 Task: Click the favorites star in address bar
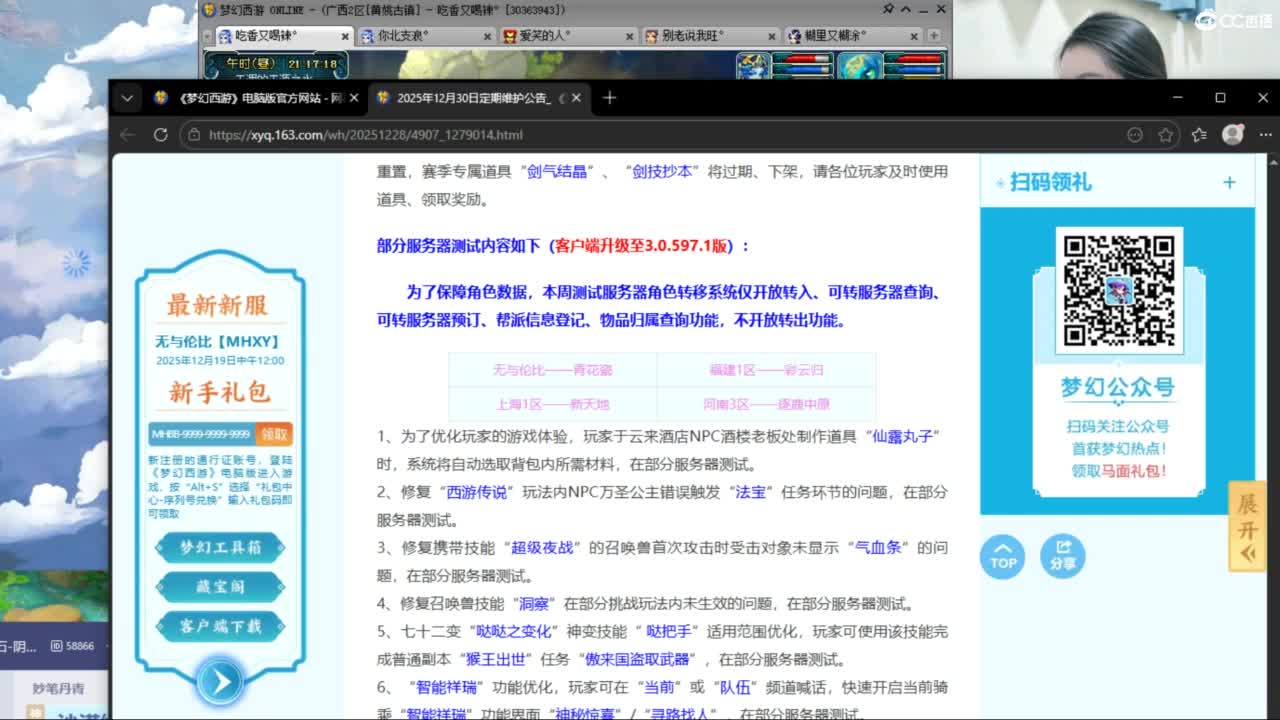pyautogui.click(x=1165, y=135)
